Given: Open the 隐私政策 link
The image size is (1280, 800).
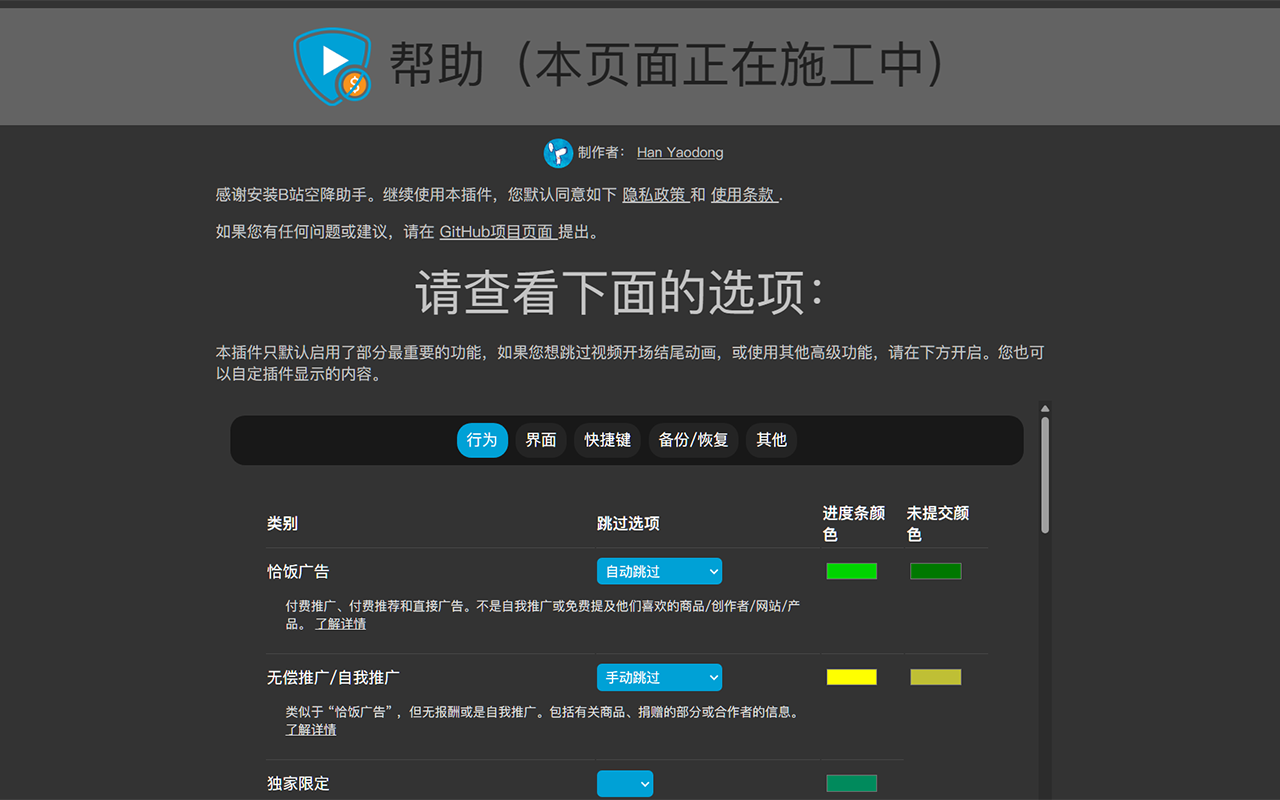Looking at the screenshot, I should 656,195.
